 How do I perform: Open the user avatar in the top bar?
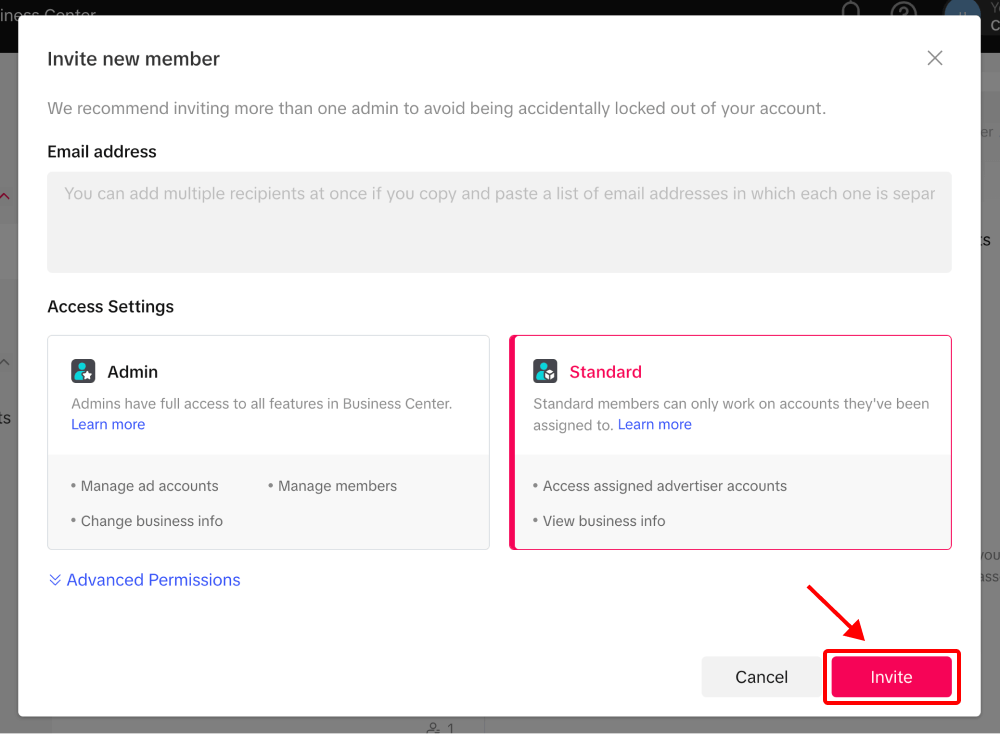962,9
